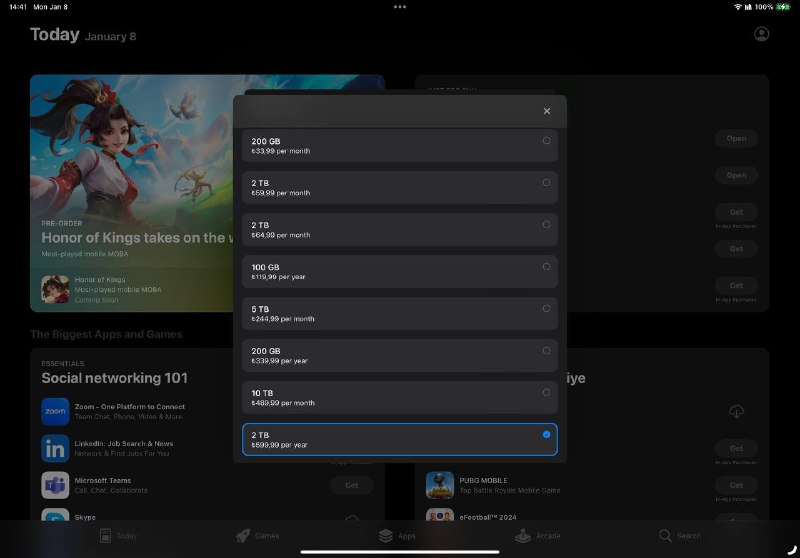Tap the eFootball 2024 app icon
Image resolution: width=800 pixels, height=558 pixels.
click(440, 515)
